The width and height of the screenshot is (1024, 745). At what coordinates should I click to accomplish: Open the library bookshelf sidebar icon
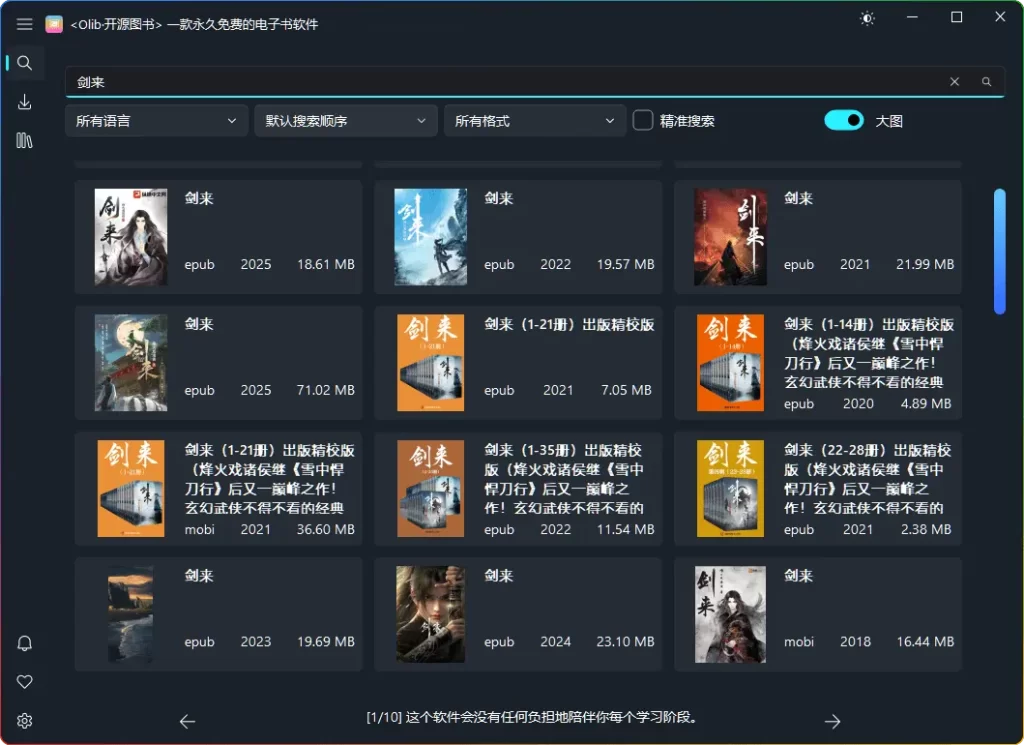[x=25, y=140]
